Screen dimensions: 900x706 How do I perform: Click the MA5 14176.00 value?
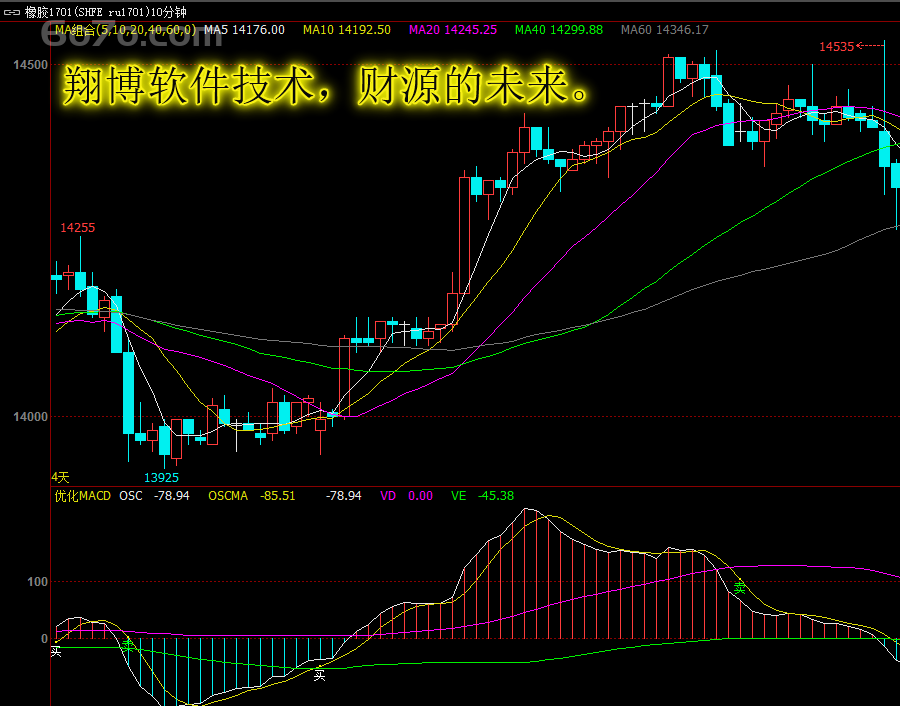click(x=245, y=30)
